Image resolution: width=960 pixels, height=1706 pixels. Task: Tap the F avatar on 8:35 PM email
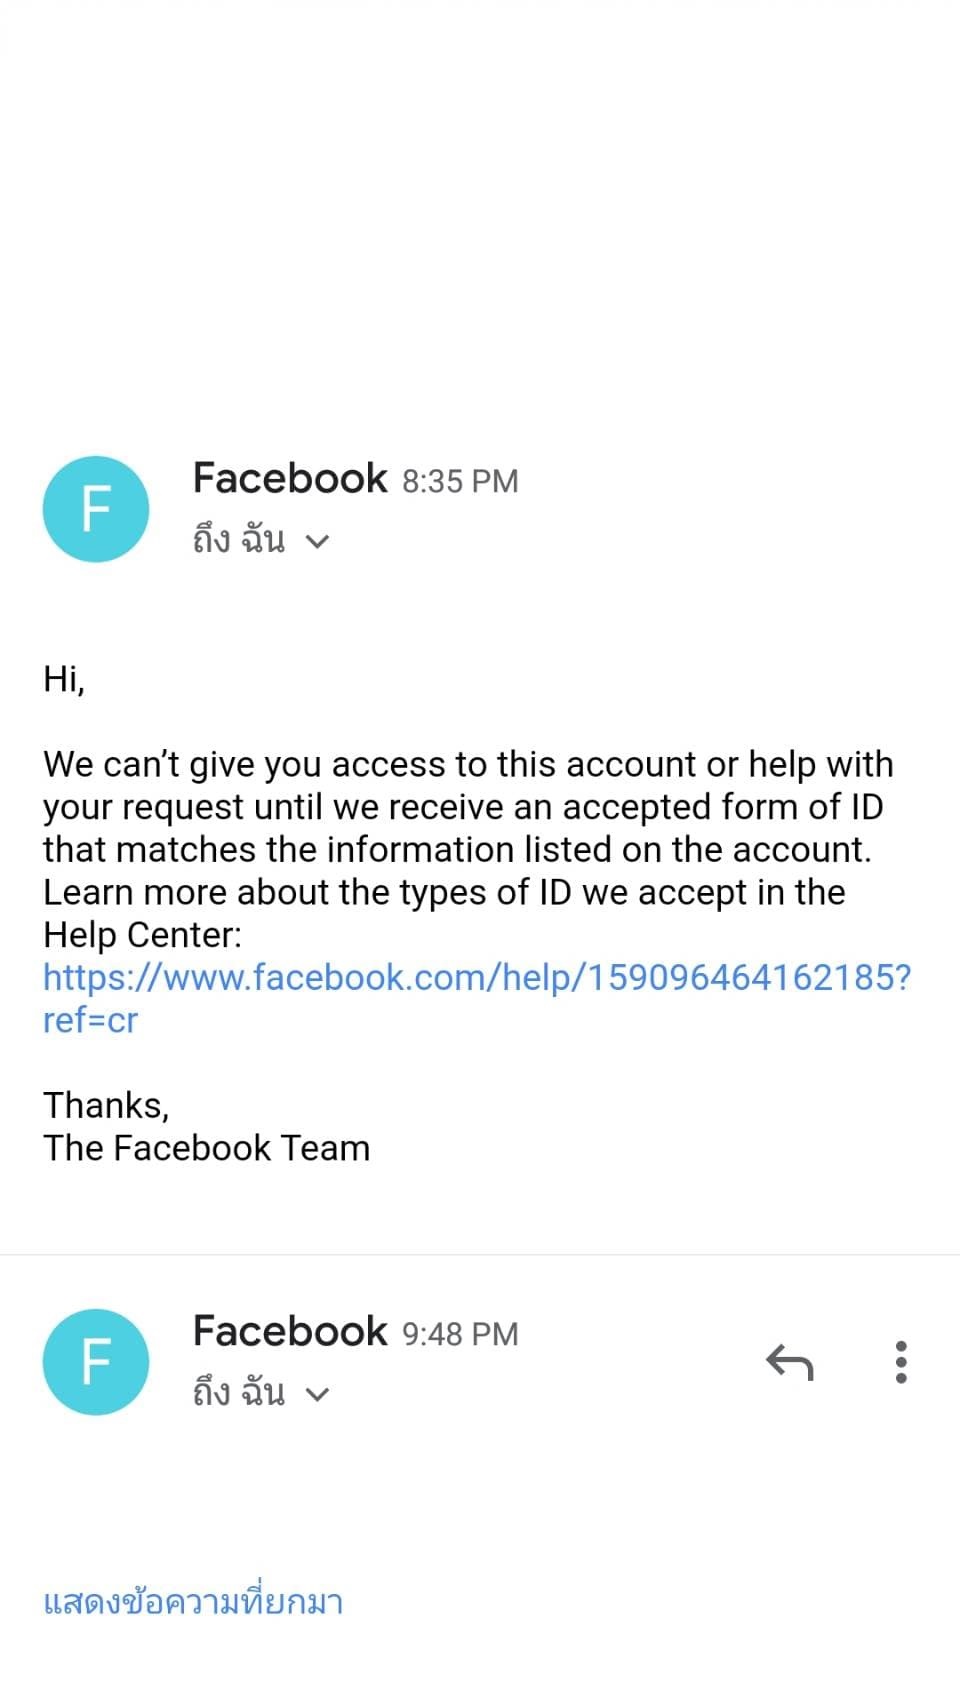(96, 509)
